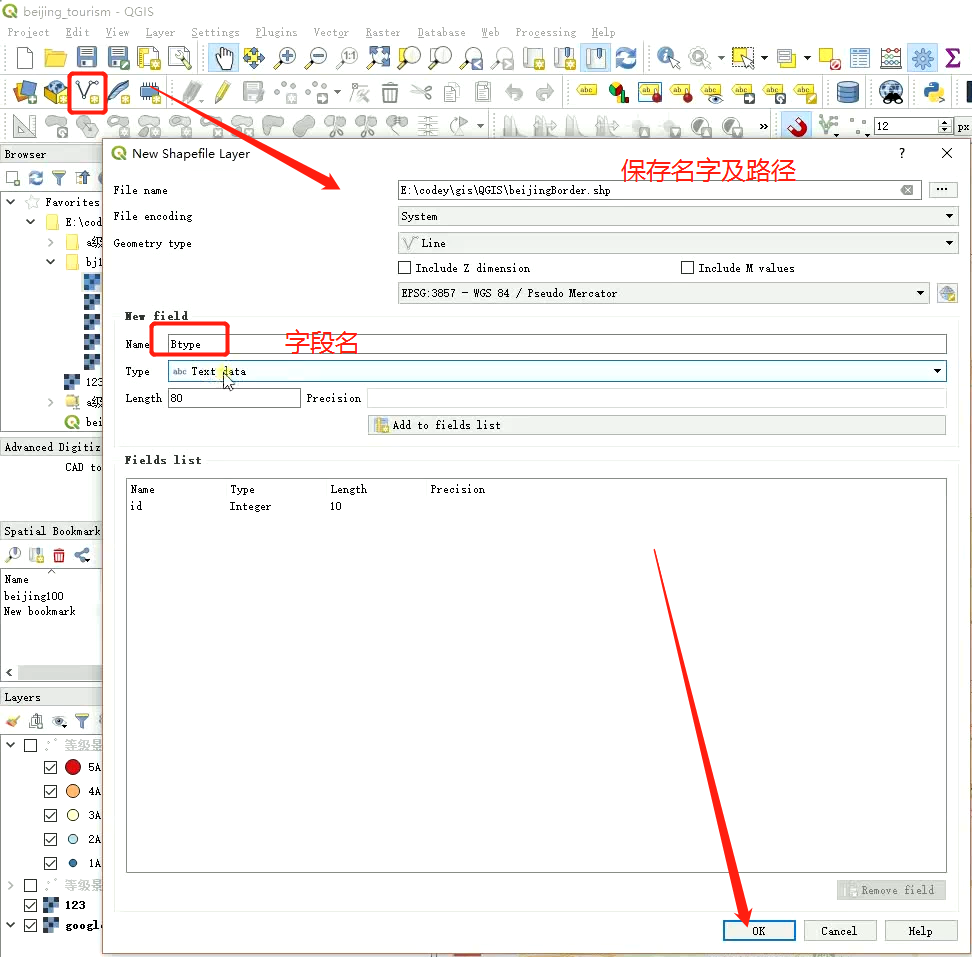972x957 pixels.
Task: Refresh the Browser panel
Action: 36,179
